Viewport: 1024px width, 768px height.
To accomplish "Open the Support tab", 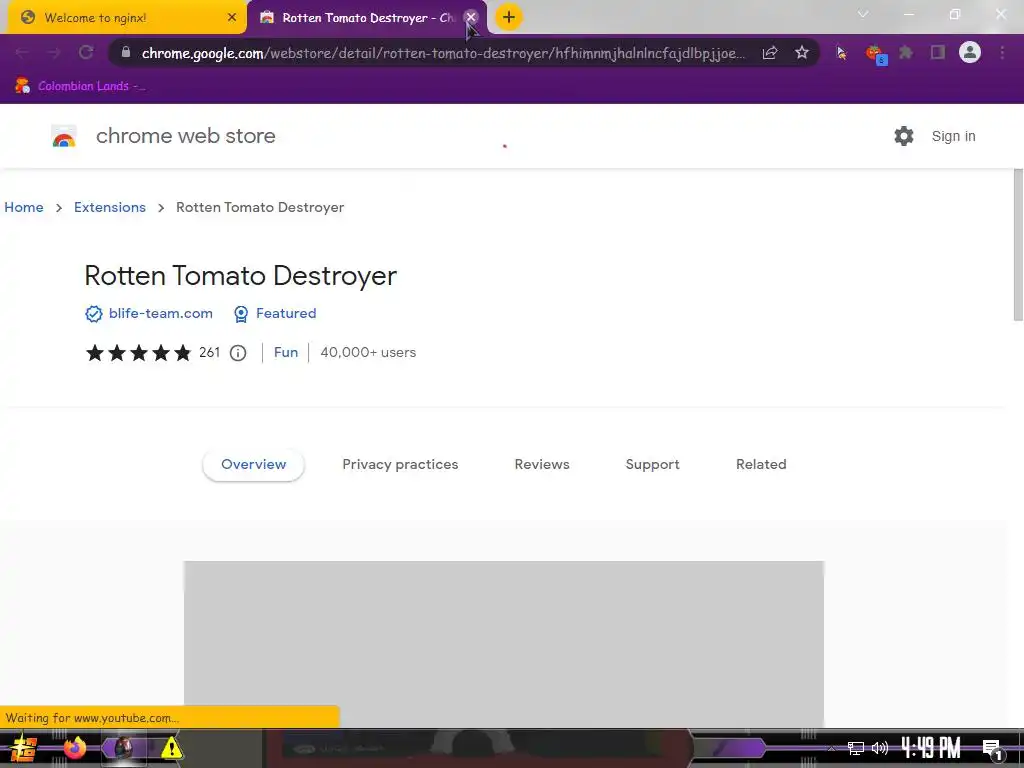I will (652, 464).
